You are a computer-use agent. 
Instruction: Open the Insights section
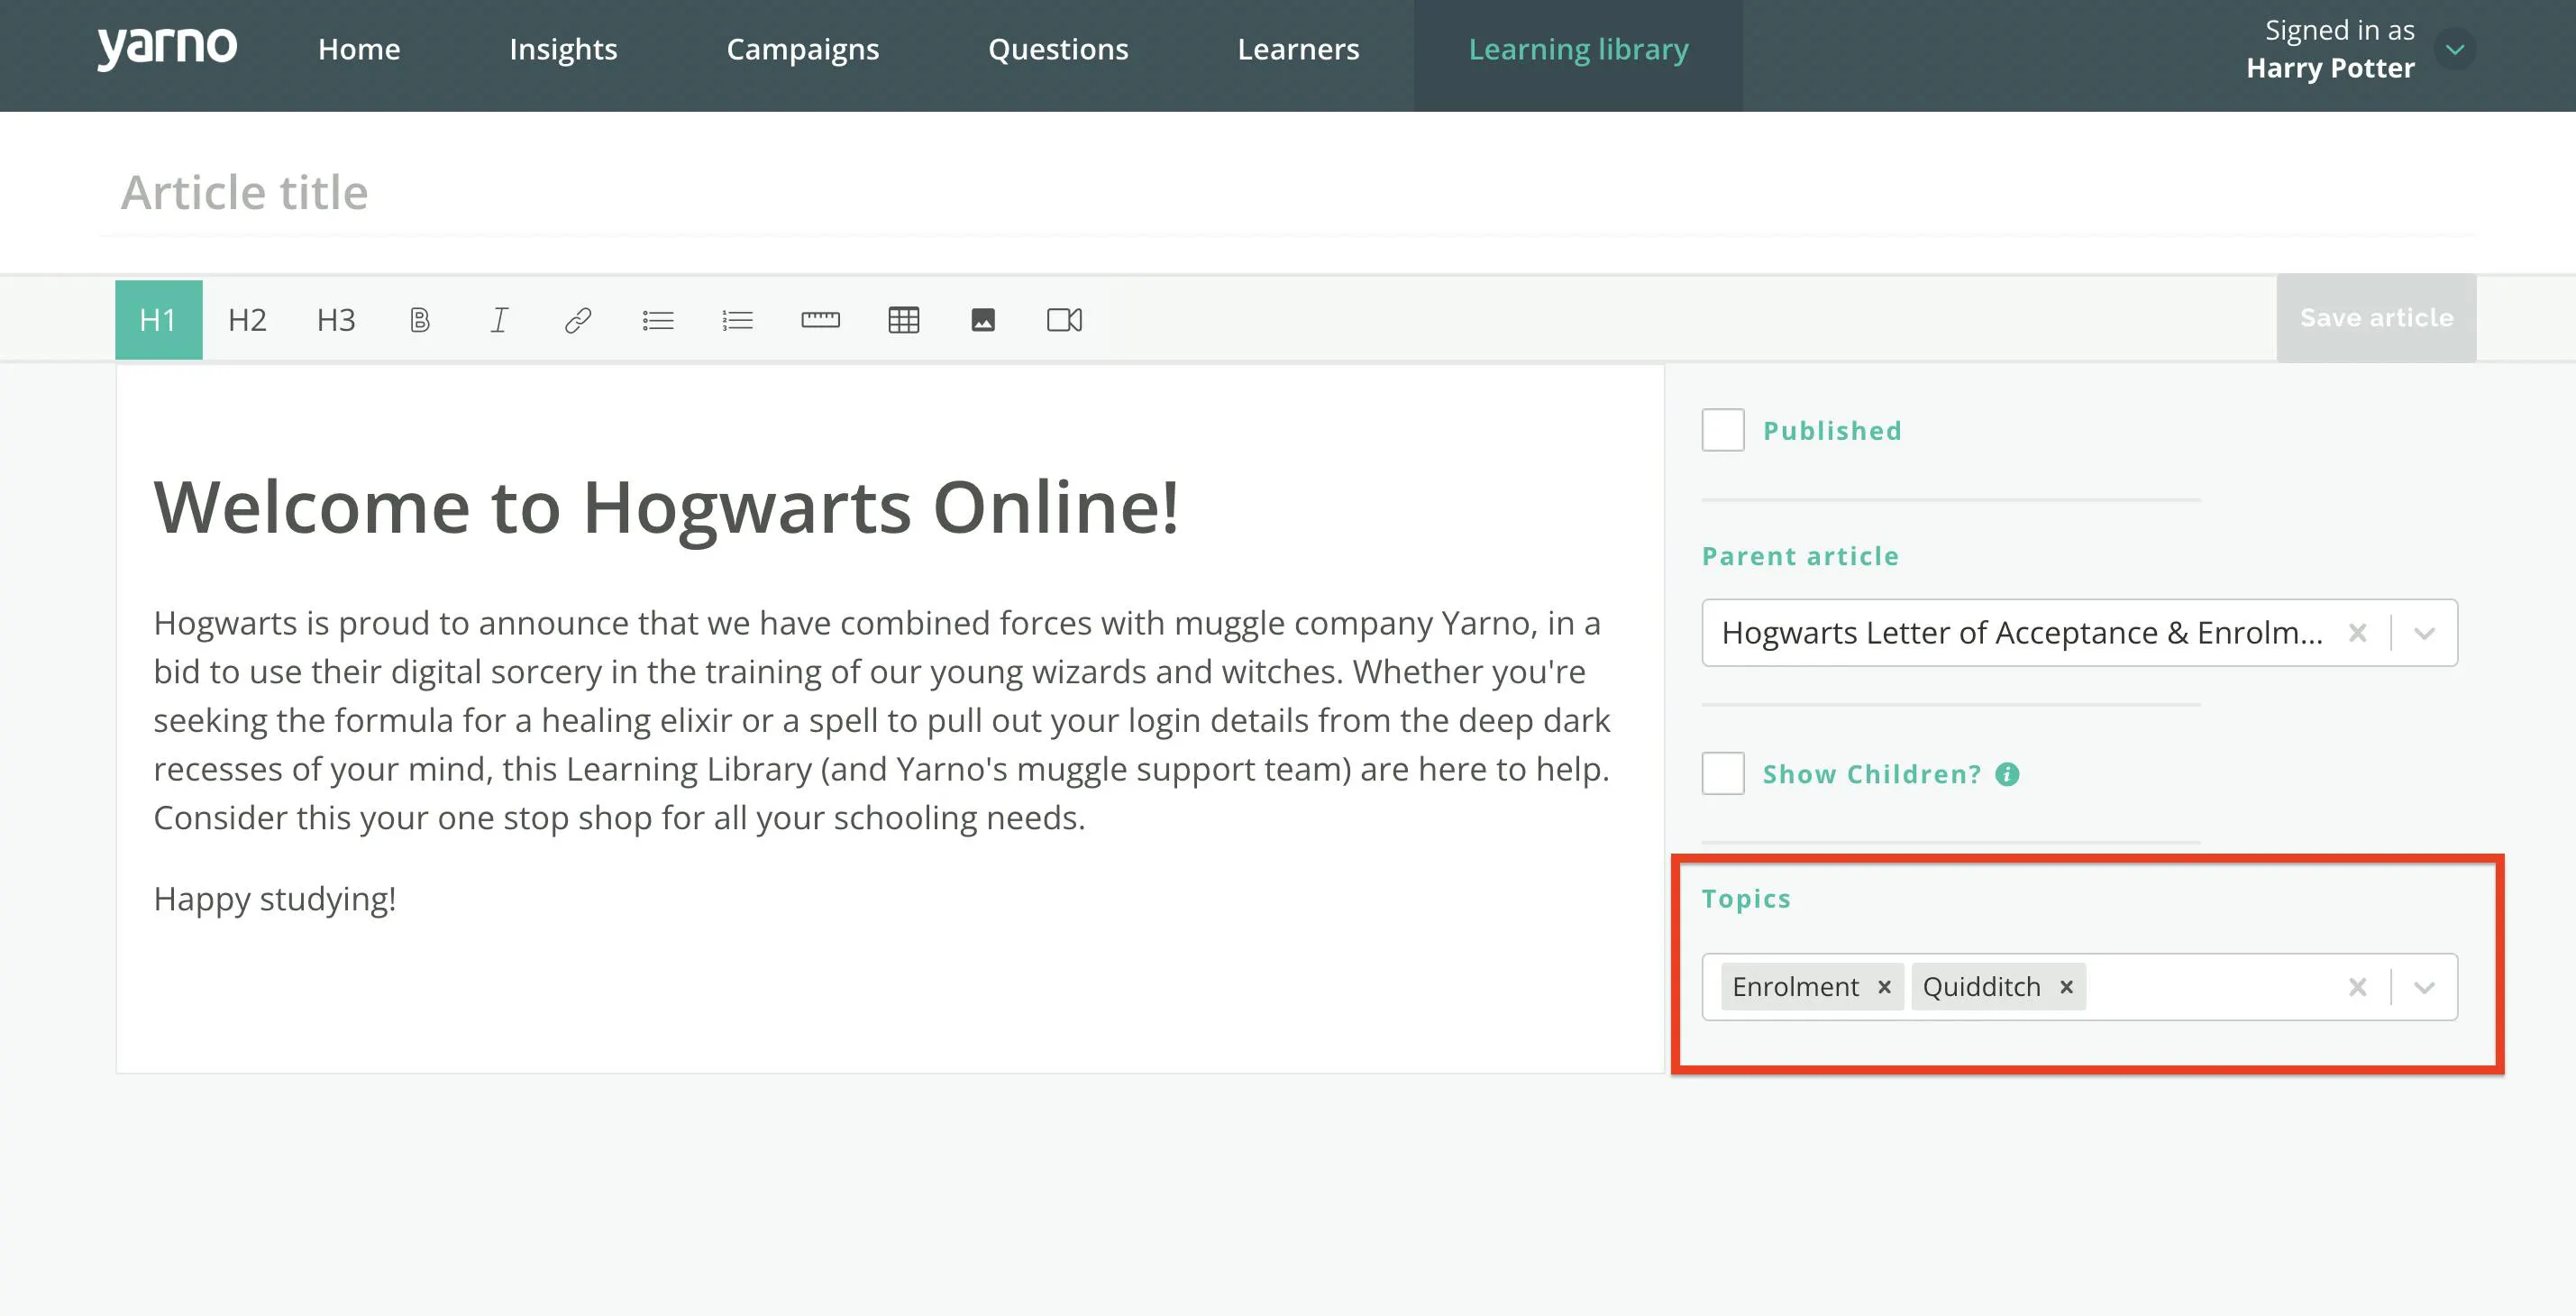(563, 49)
